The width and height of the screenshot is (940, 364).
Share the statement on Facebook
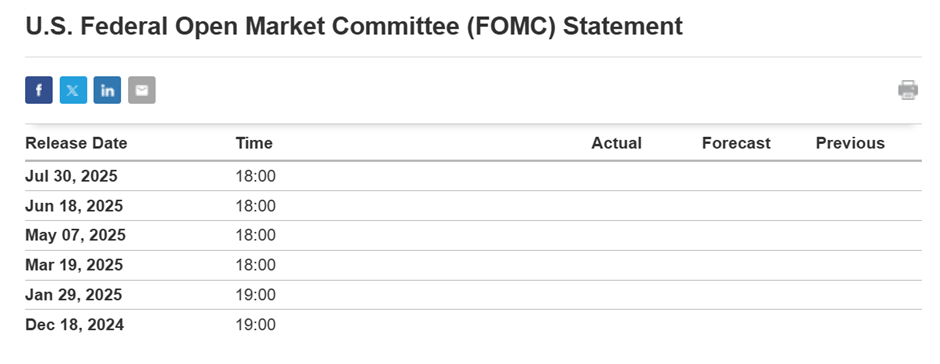coord(39,90)
